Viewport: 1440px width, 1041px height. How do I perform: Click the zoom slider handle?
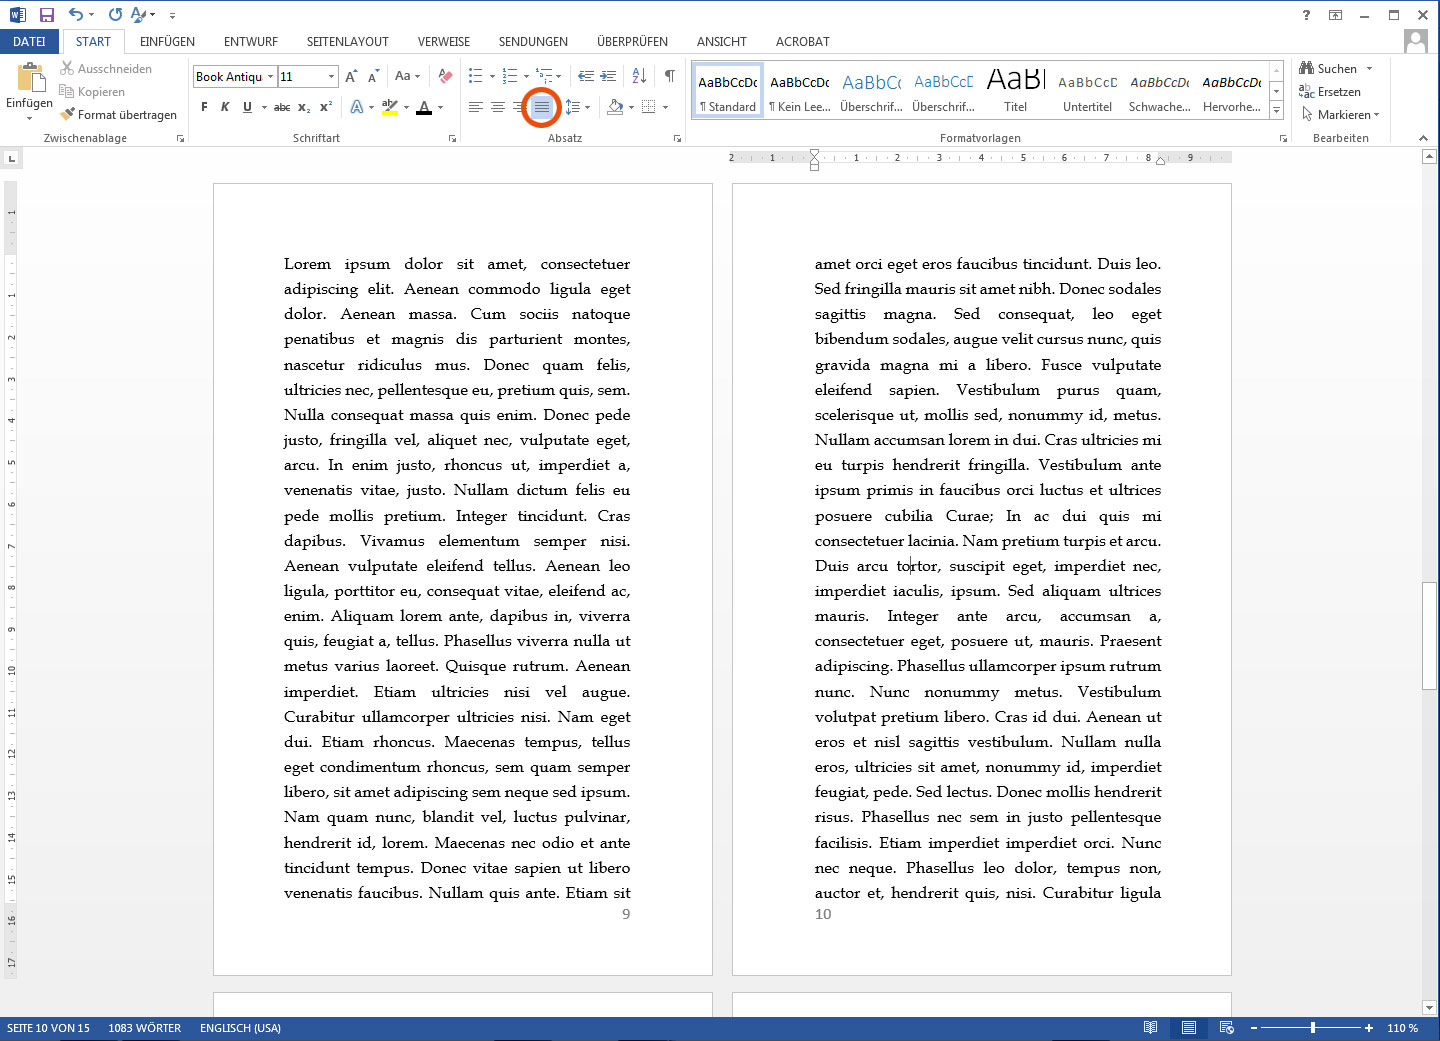click(x=1313, y=1028)
